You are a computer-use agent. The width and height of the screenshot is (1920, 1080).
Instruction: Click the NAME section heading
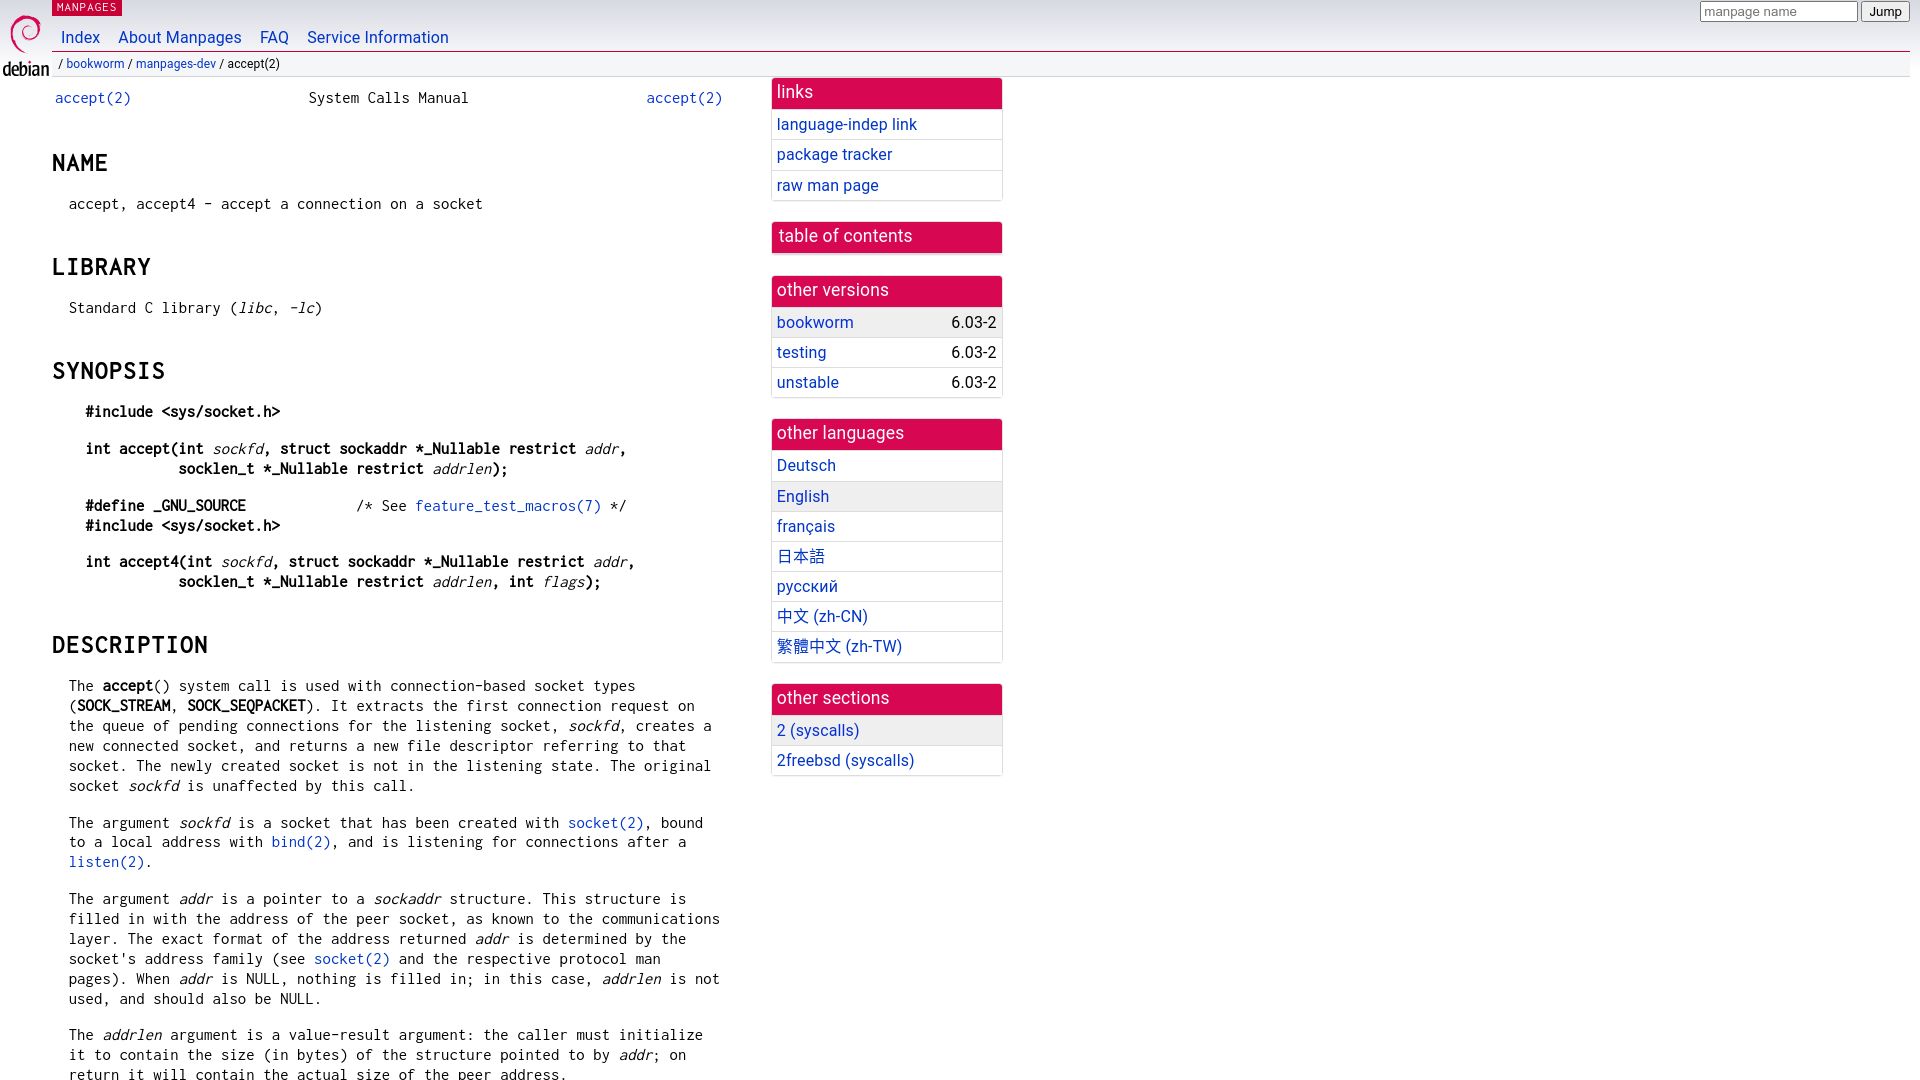tap(80, 163)
